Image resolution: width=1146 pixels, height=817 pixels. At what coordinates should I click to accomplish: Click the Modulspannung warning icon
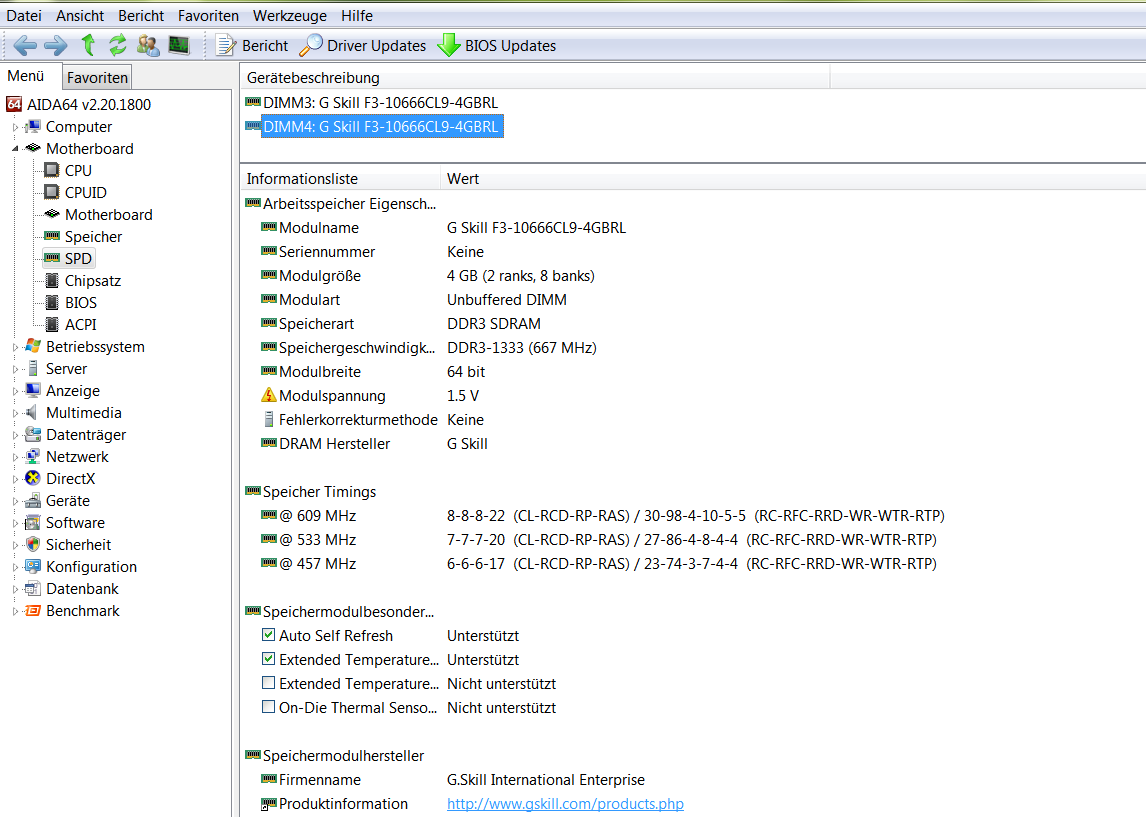pyautogui.click(x=269, y=395)
